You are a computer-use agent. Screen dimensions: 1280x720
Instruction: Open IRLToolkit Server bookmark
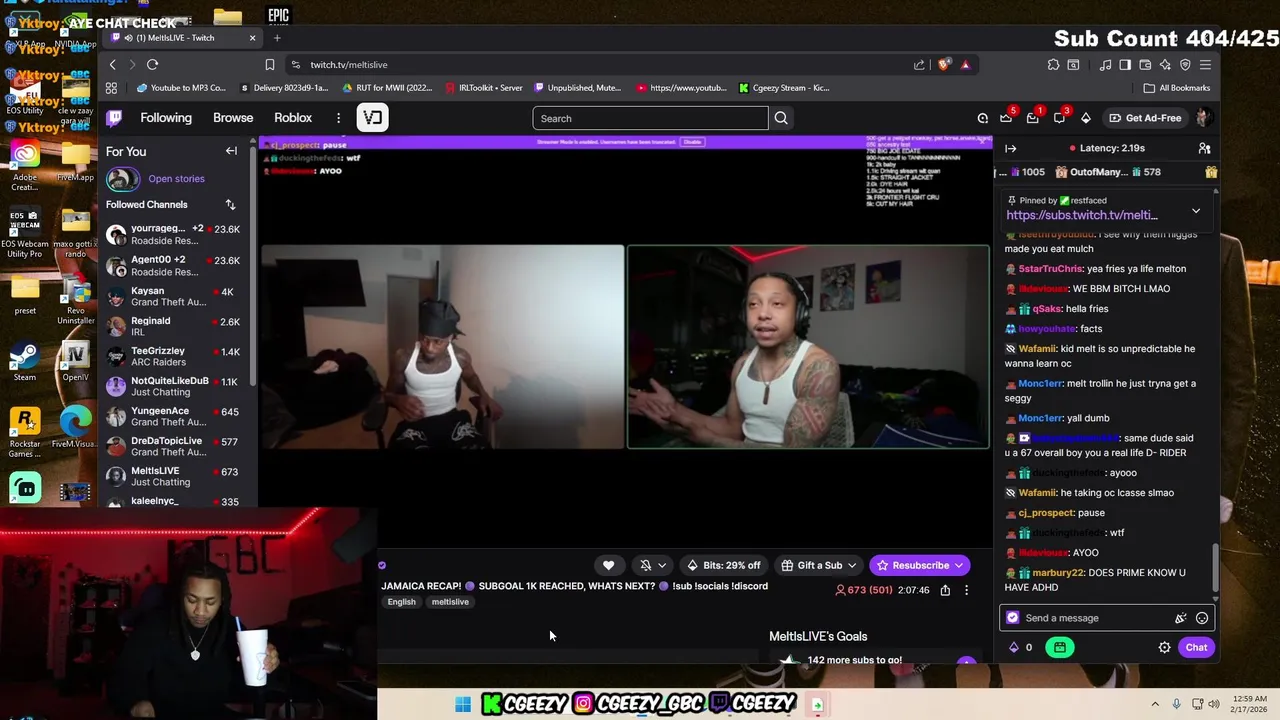(483, 88)
